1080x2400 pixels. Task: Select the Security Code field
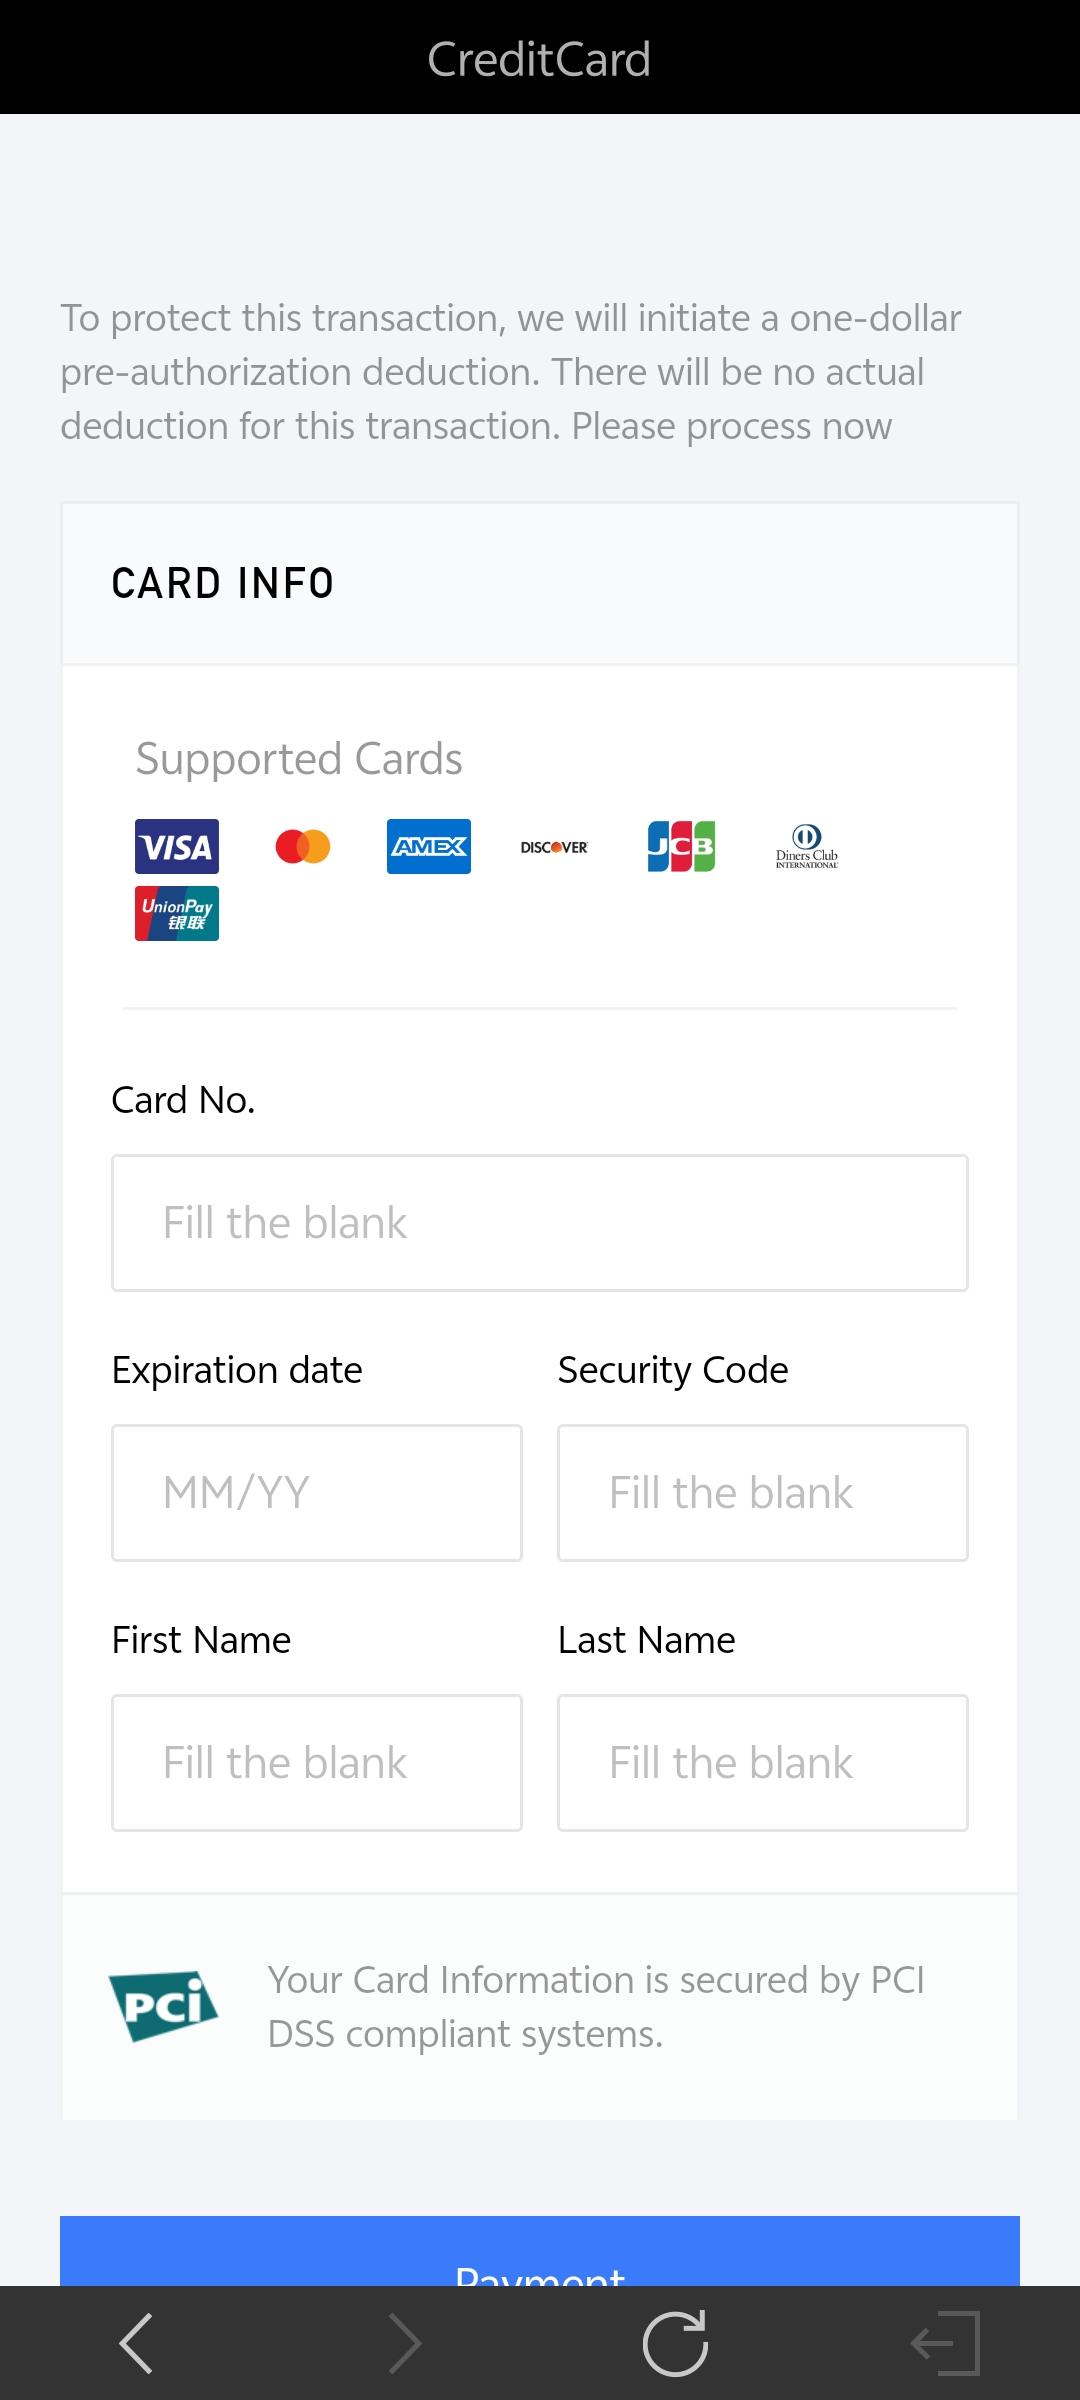click(763, 1493)
